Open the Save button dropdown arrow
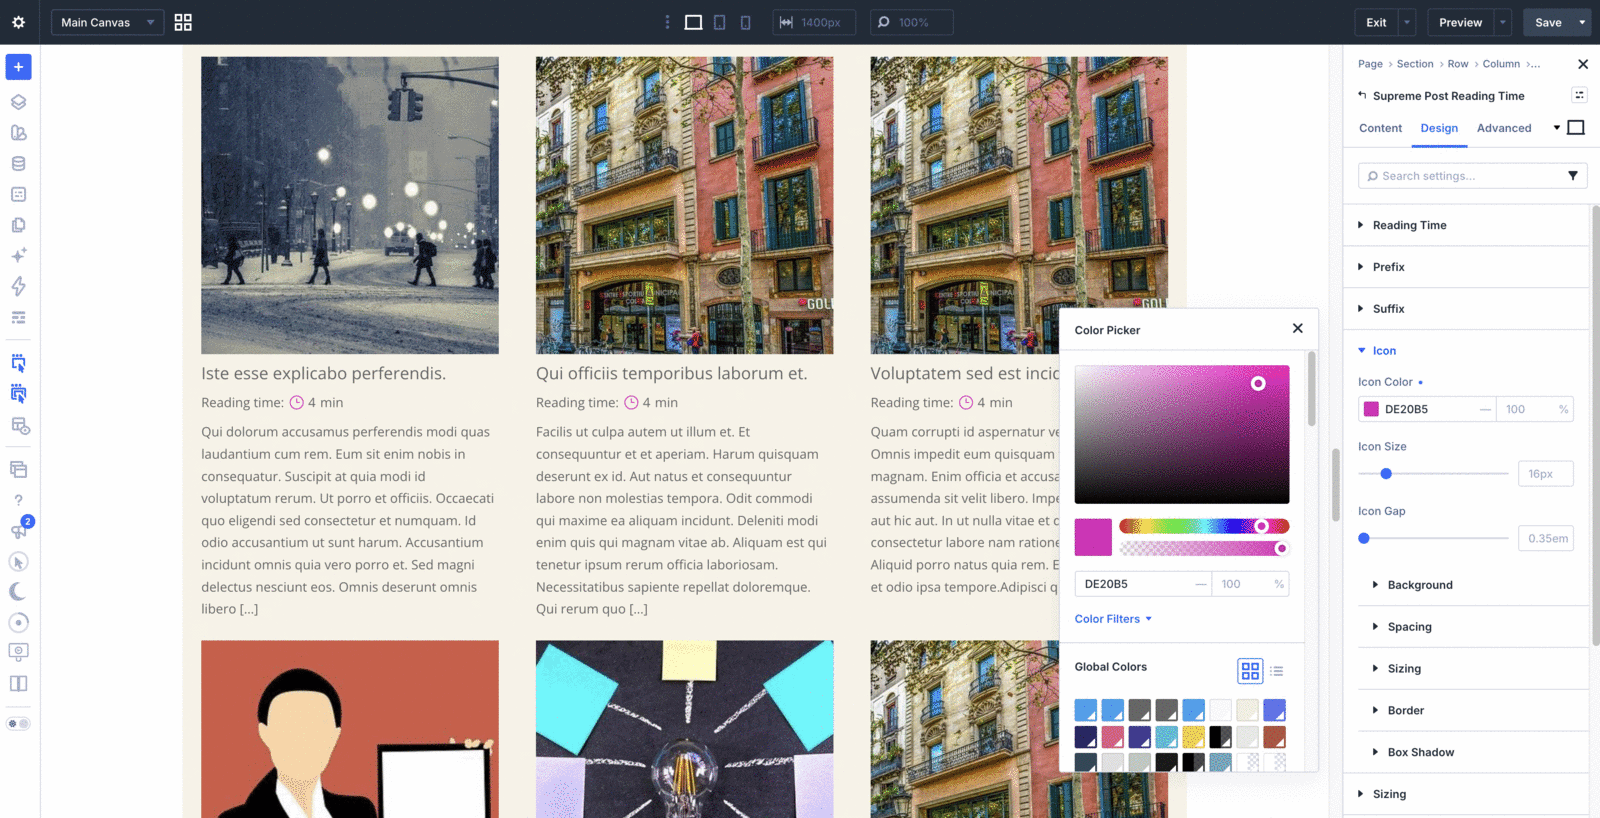The image size is (1600, 818). (x=1582, y=22)
